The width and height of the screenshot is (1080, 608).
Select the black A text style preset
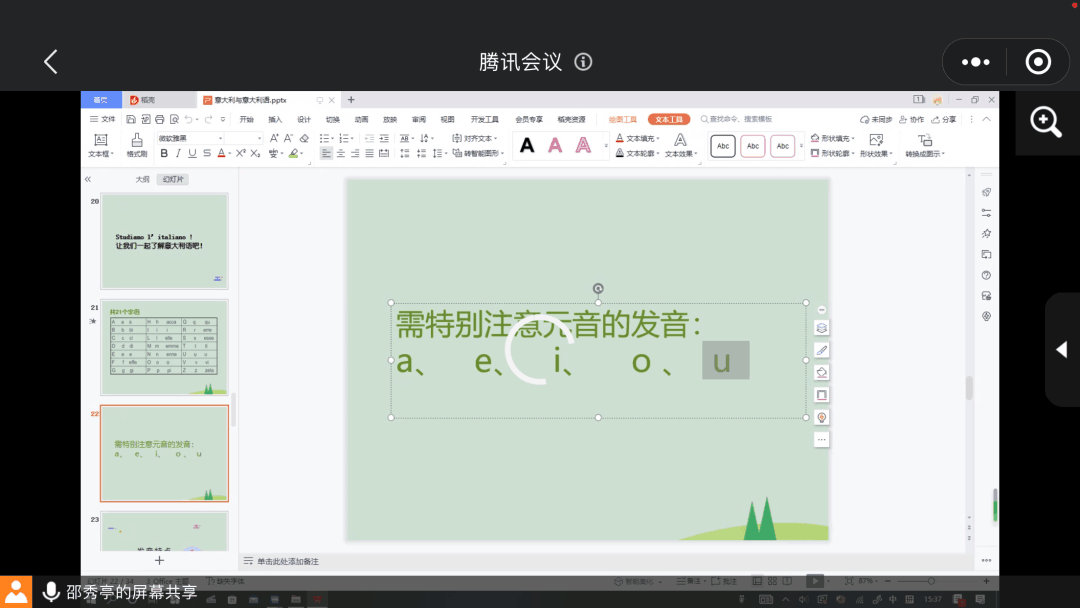pos(527,146)
